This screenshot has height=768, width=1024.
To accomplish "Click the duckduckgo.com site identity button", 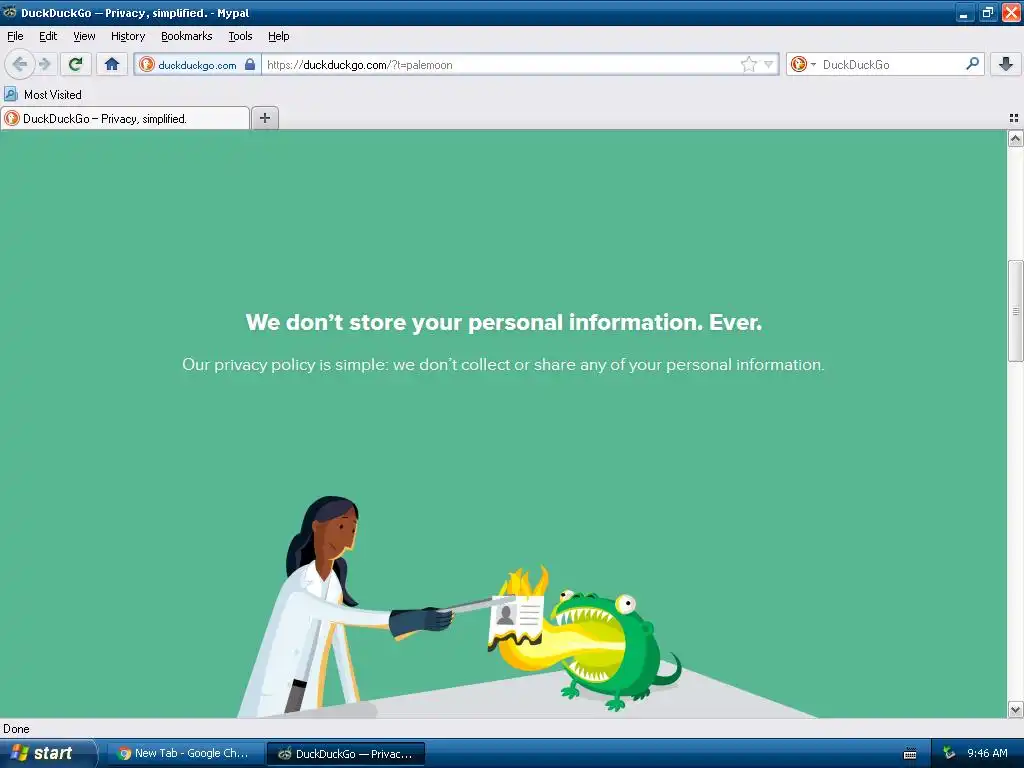I will click(197, 65).
